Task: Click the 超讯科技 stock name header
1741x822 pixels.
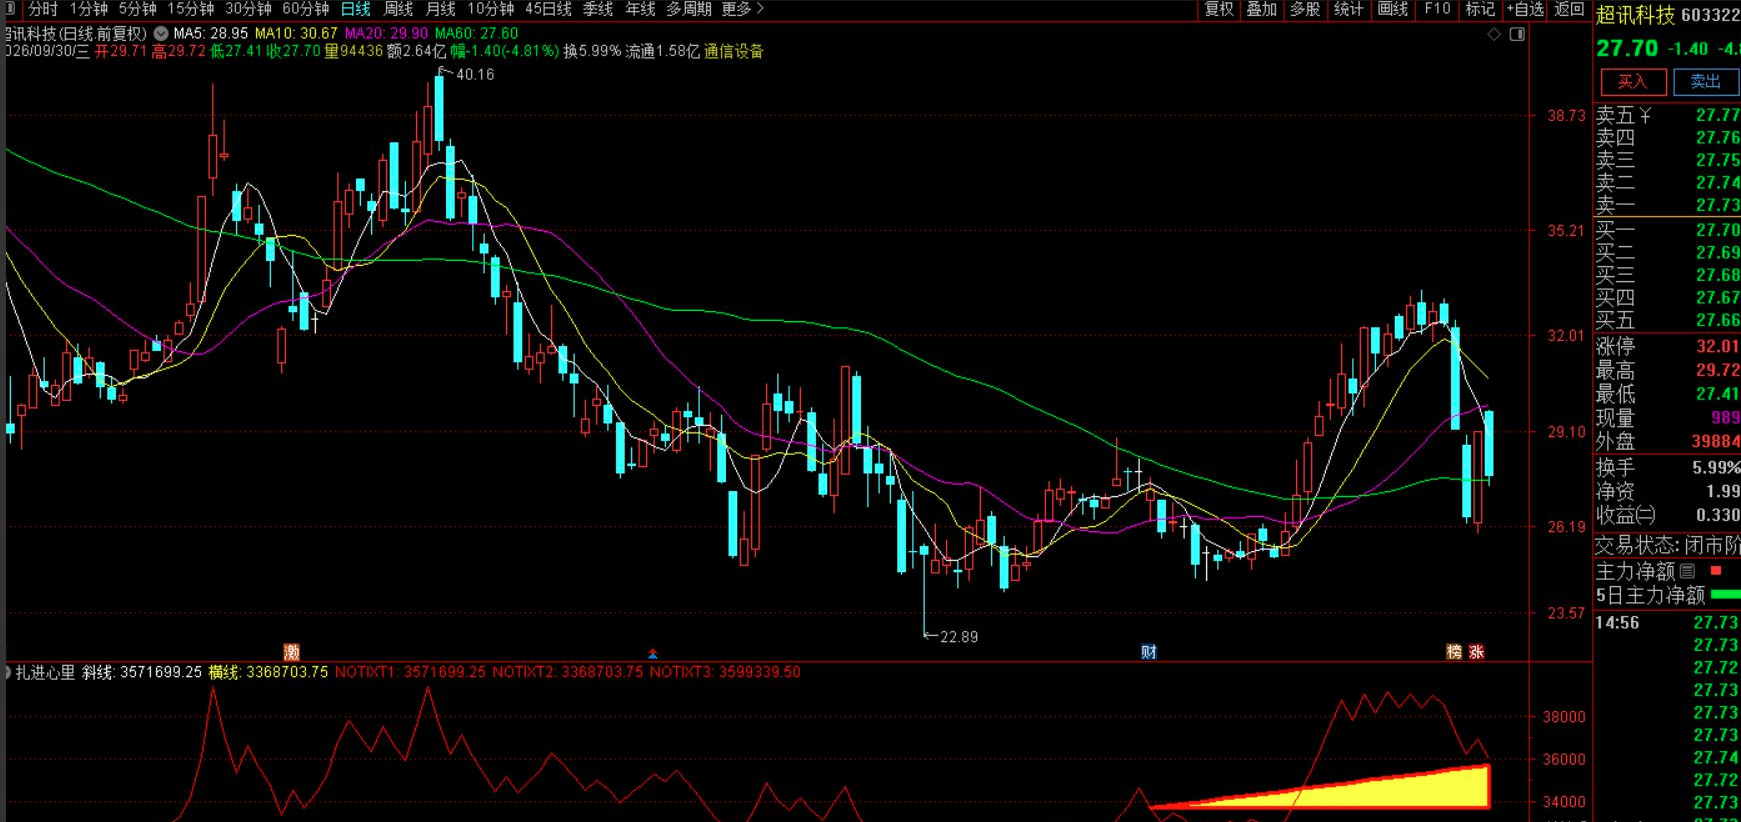Action: [1635, 15]
